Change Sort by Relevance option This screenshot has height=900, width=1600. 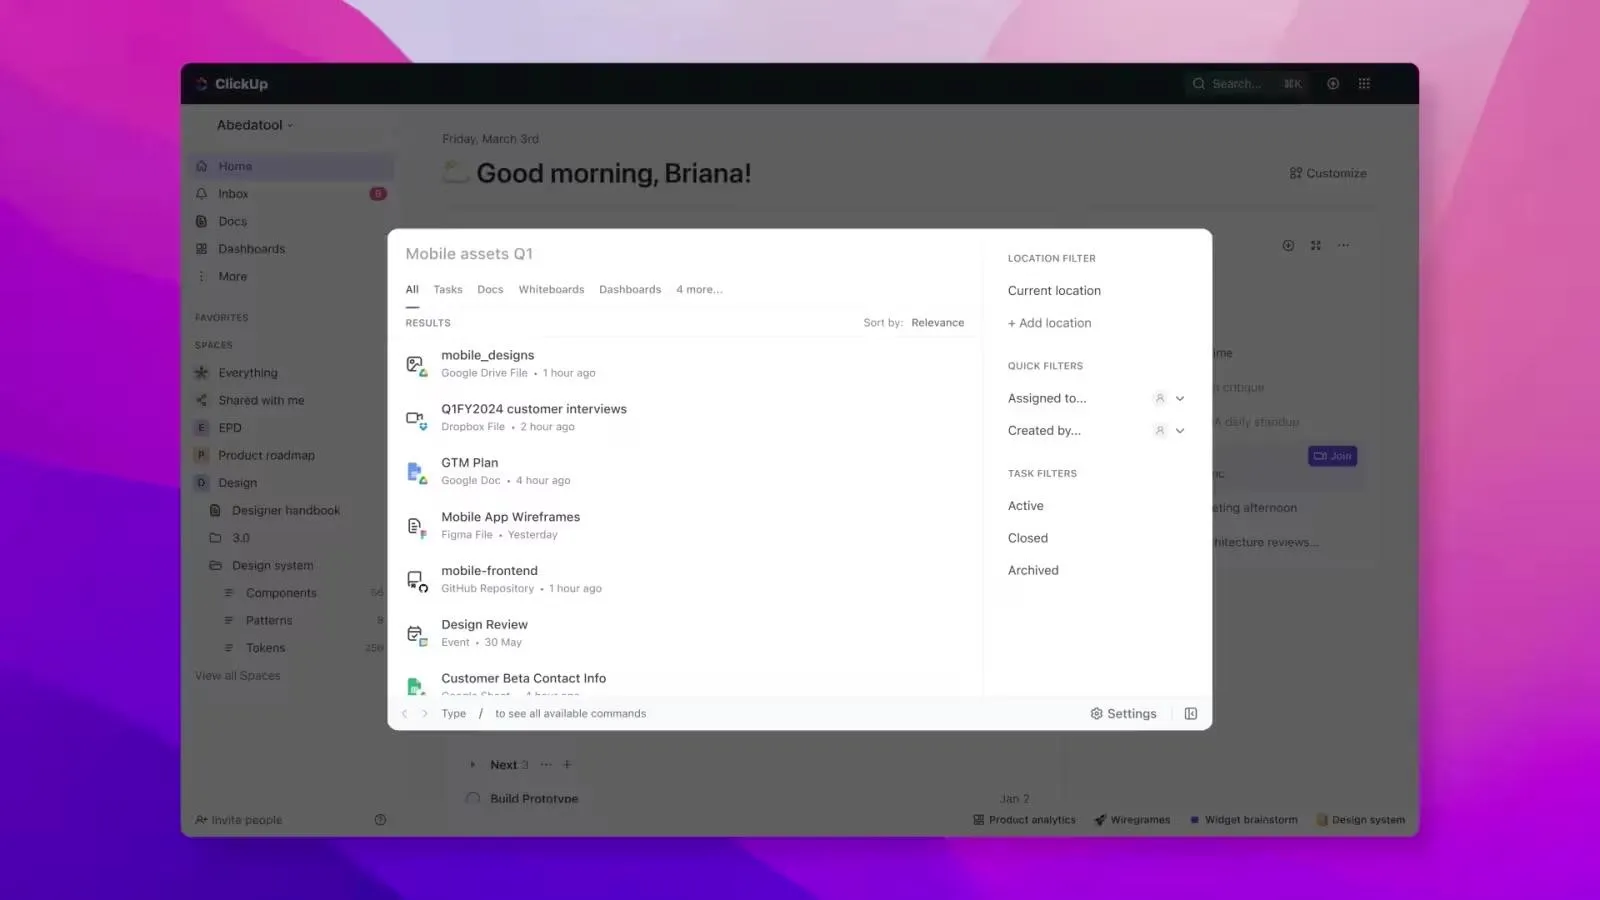[x=937, y=322]
